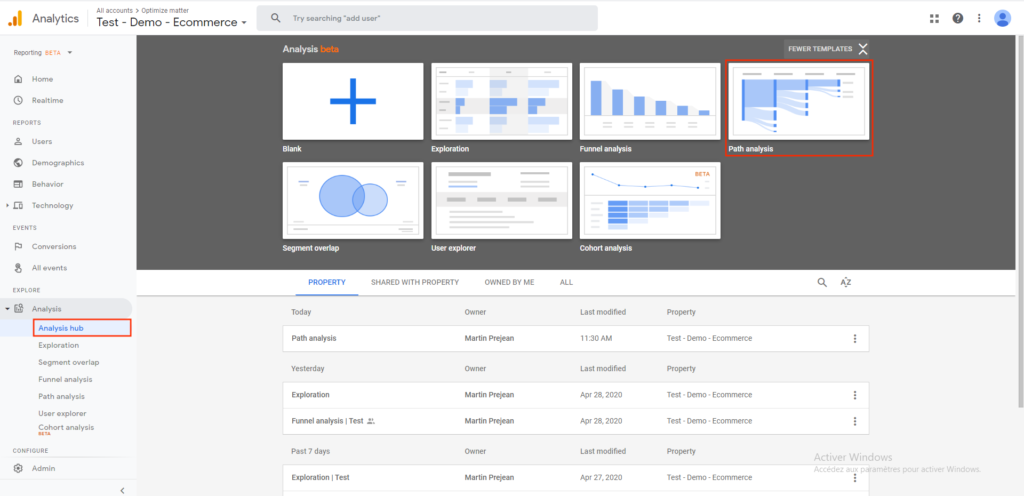Open the header three-dot more options menu
Image resolution: width=1024 pixels, height=496 pixels.
click(979, 18)
